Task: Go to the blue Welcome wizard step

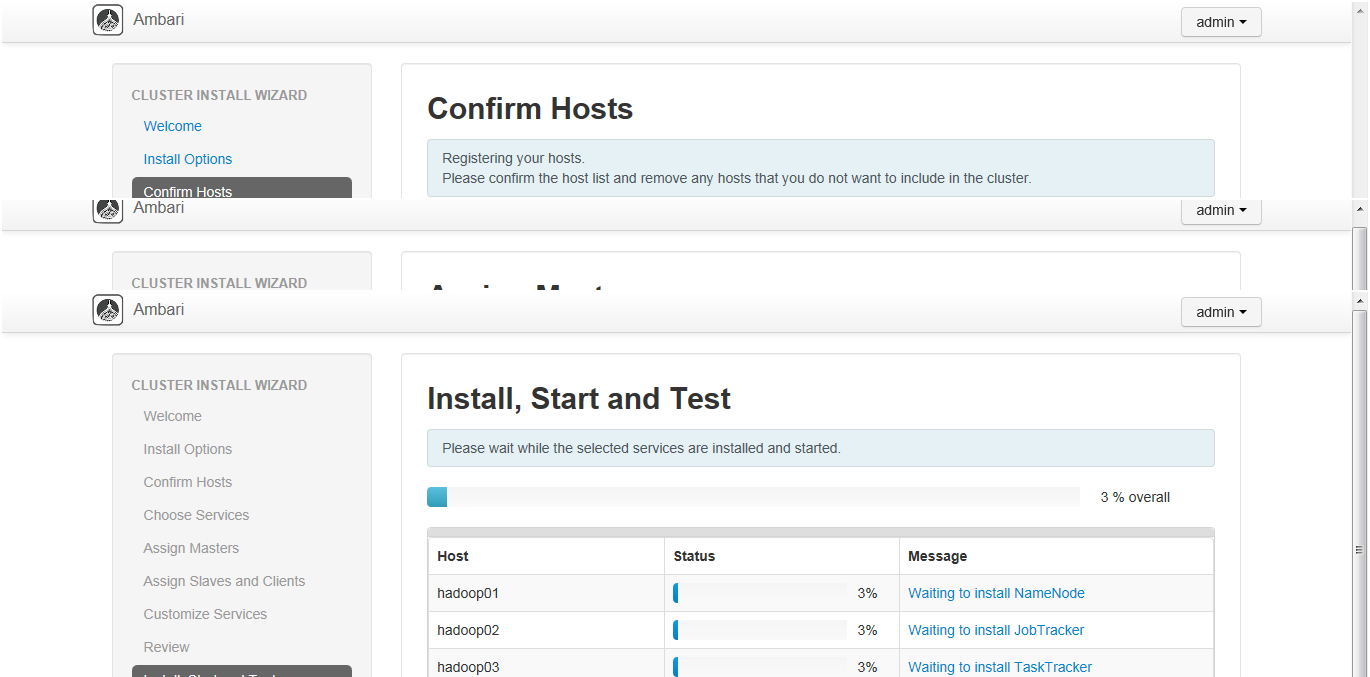Action: coord(172,126)
